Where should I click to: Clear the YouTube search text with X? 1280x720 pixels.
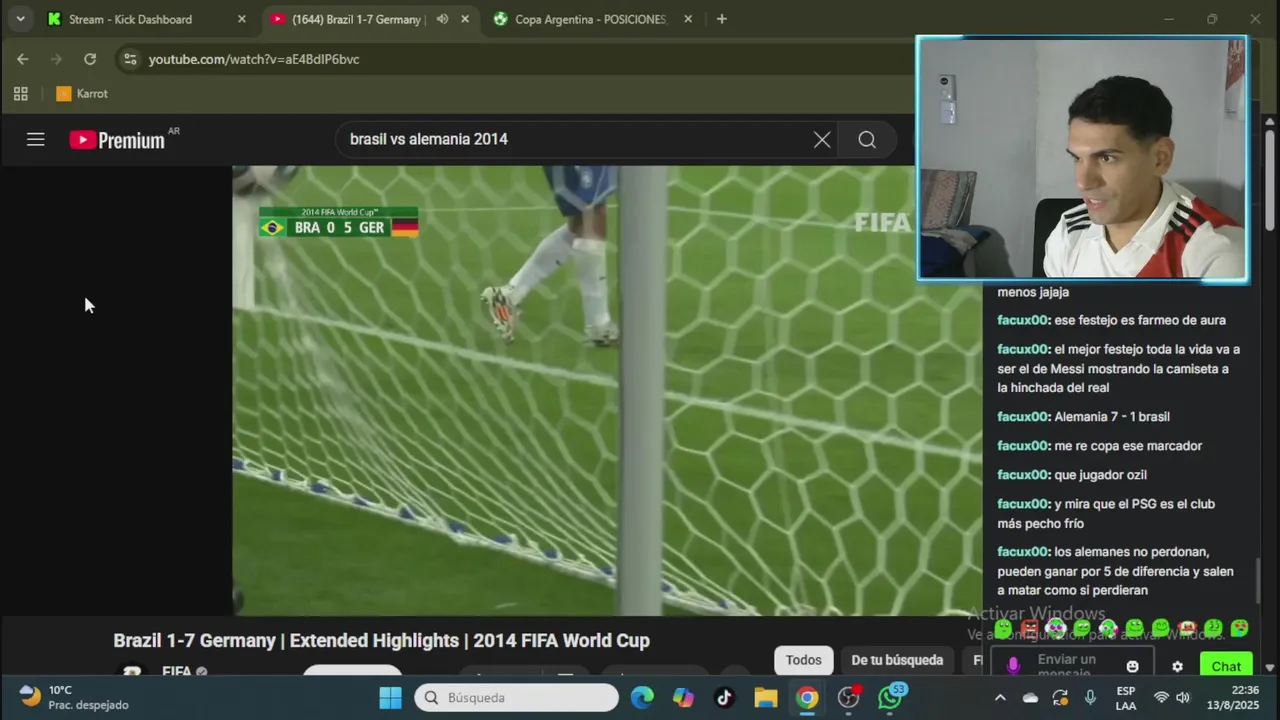click(822, 140)
